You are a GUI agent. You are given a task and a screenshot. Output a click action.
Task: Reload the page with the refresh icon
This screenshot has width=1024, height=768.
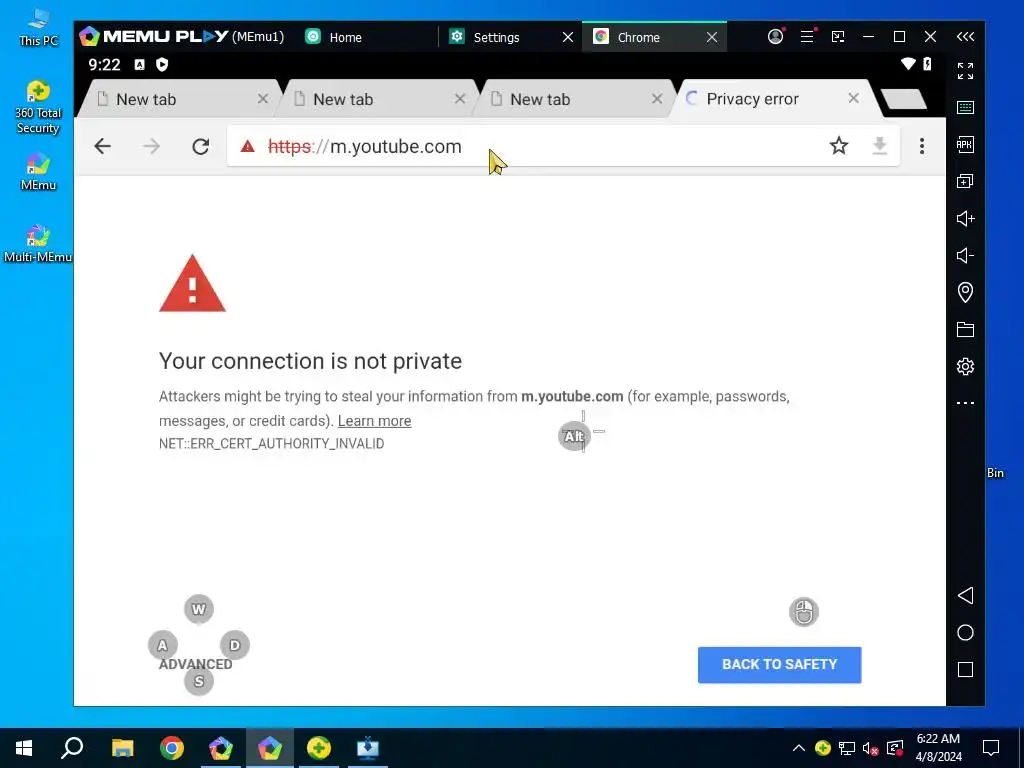[x=200, y=146]
